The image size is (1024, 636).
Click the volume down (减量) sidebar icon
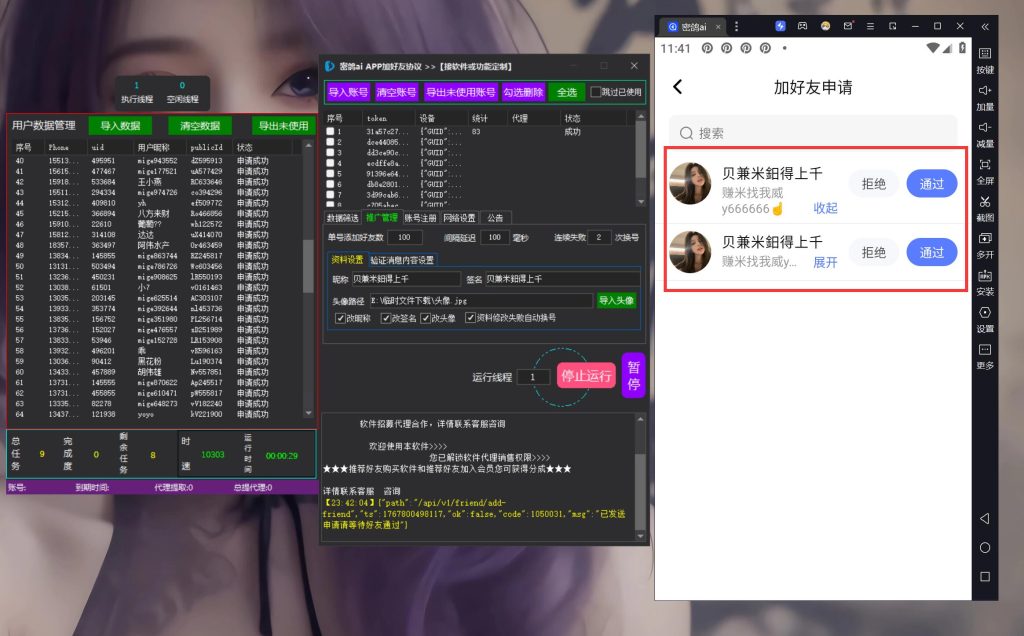[x=985, y=132]
